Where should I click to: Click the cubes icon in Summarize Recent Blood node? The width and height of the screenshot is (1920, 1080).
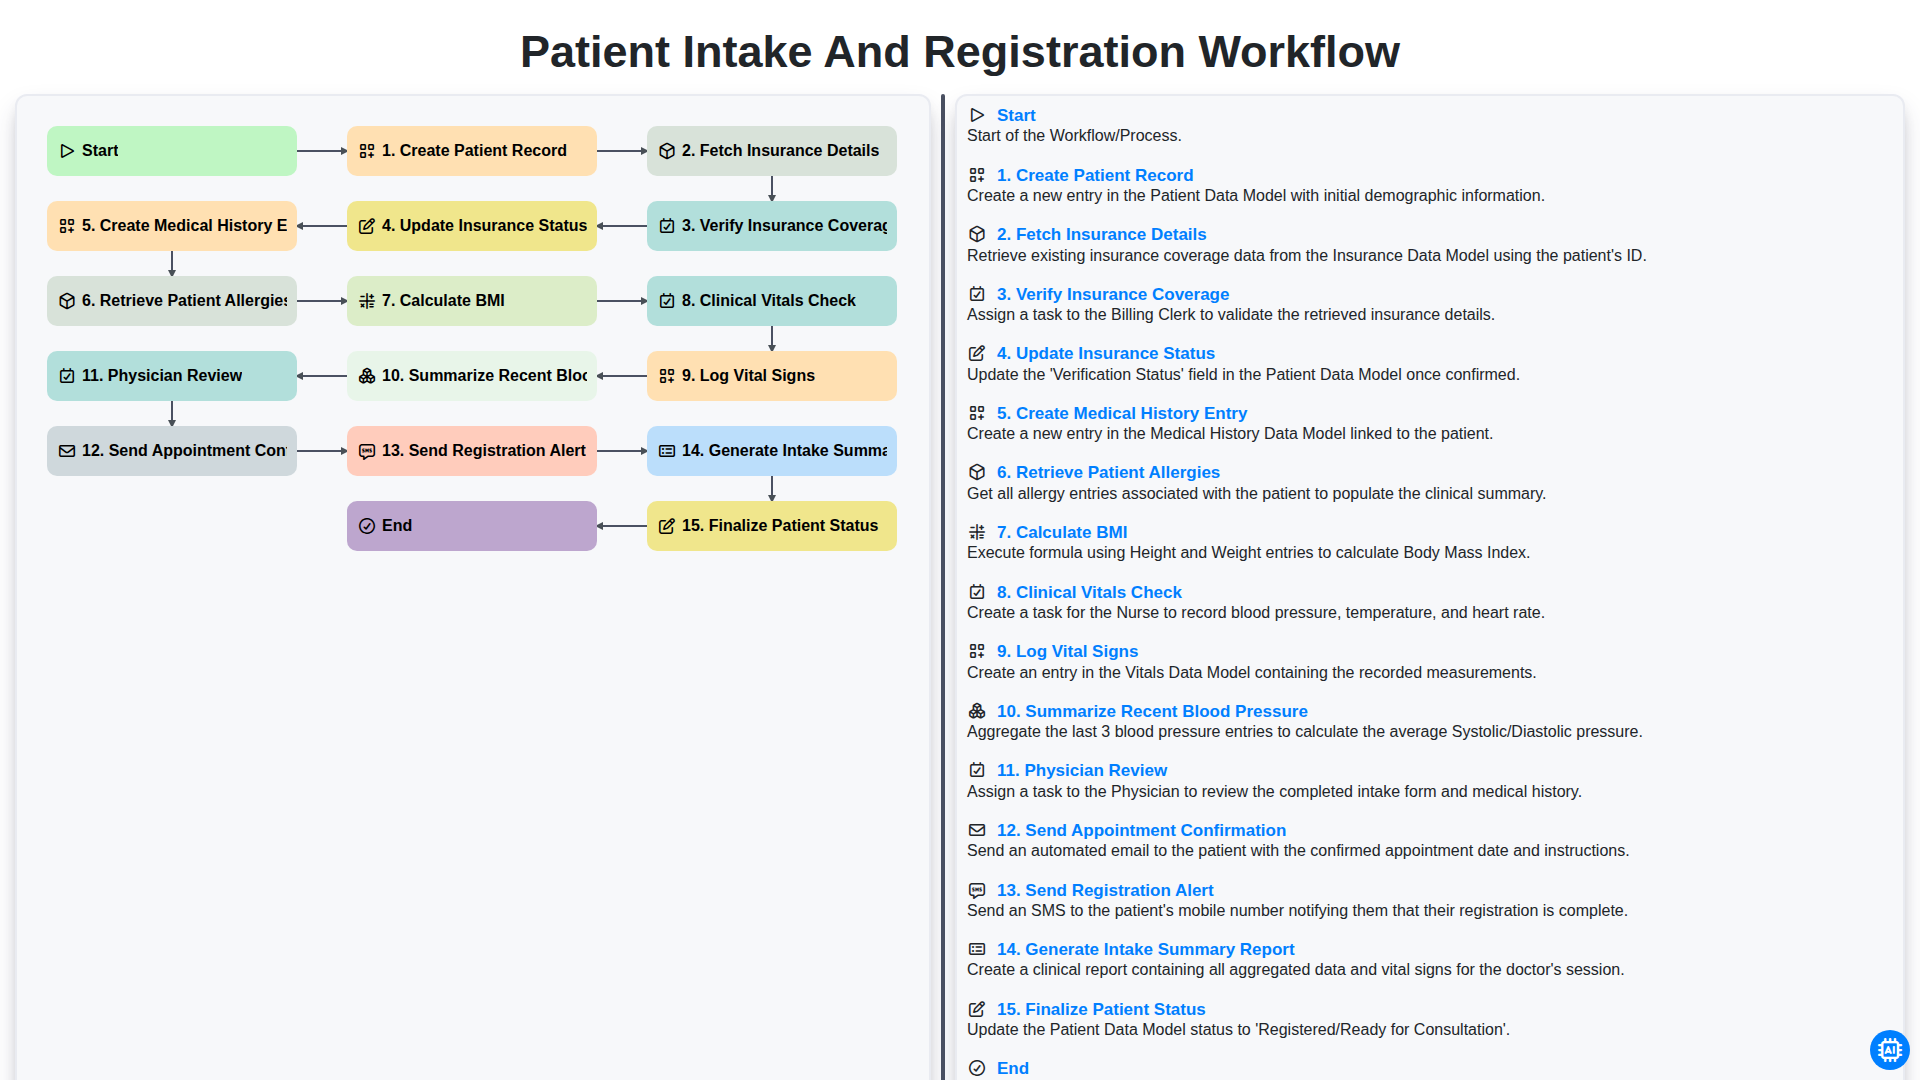pos(367,376)
